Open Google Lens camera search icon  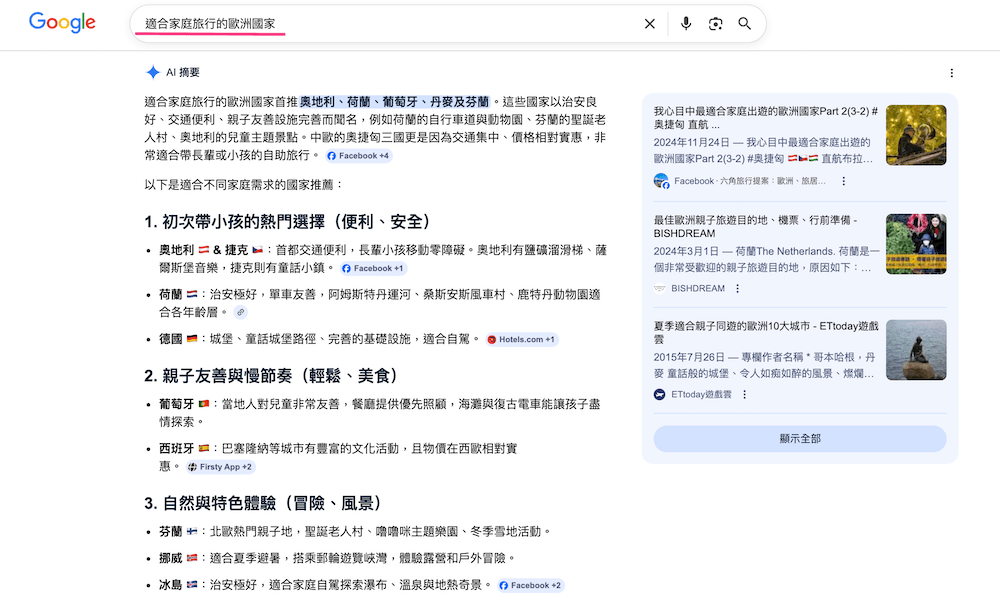[x=715, y=23]
